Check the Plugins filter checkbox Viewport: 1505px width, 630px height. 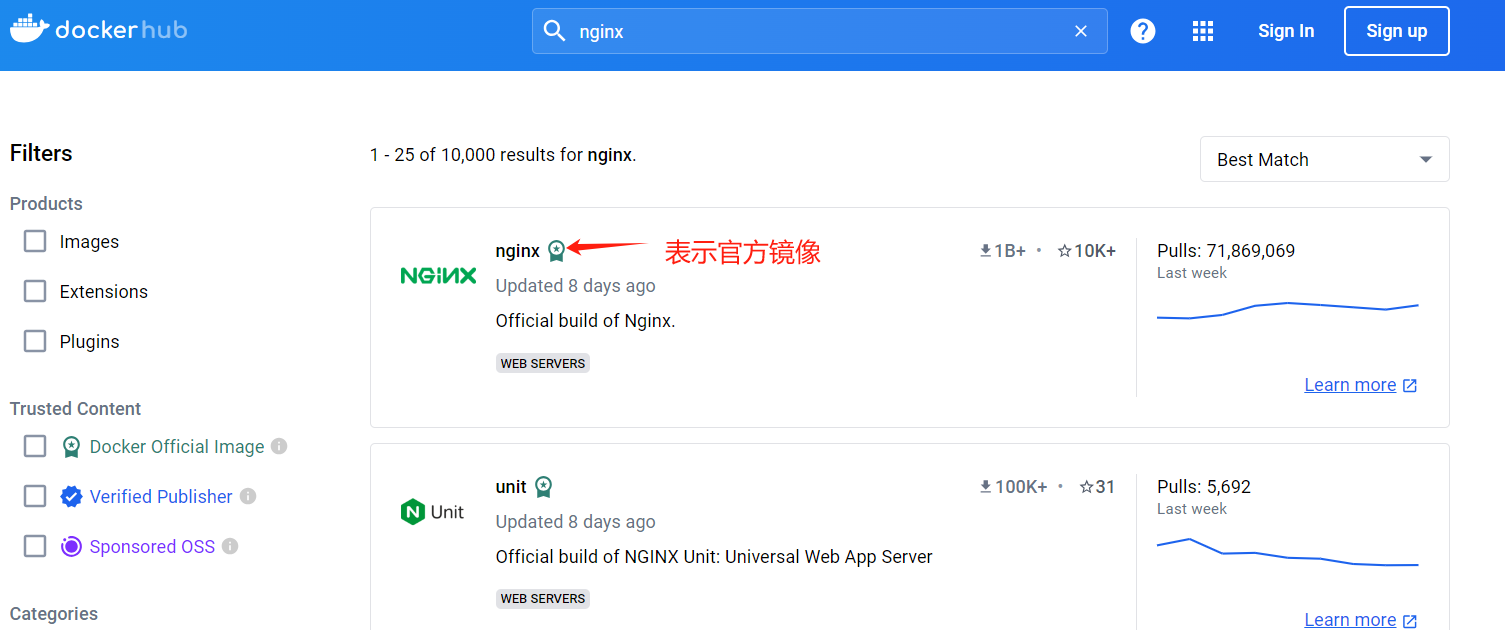pos(35,341)
